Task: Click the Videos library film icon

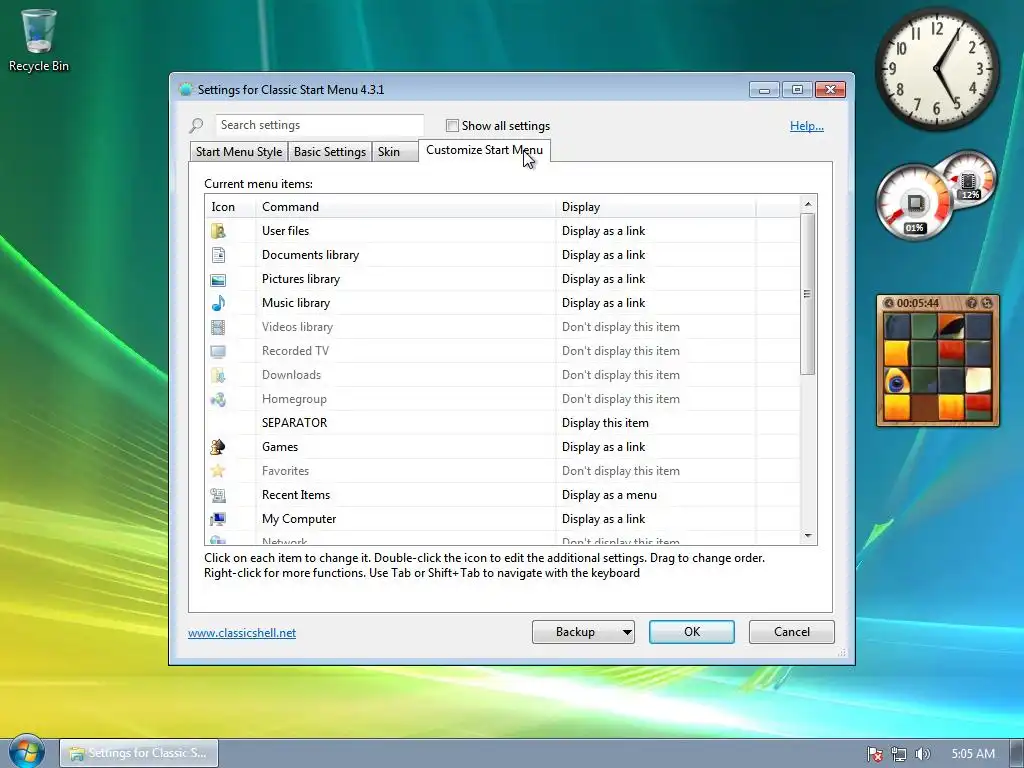Action: coord(218,327)
